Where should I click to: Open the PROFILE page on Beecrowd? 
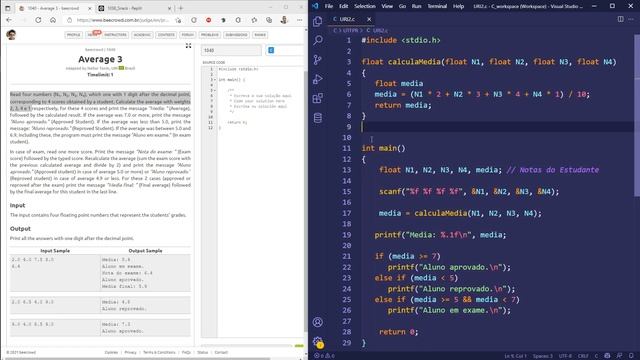tap(73, 35)
